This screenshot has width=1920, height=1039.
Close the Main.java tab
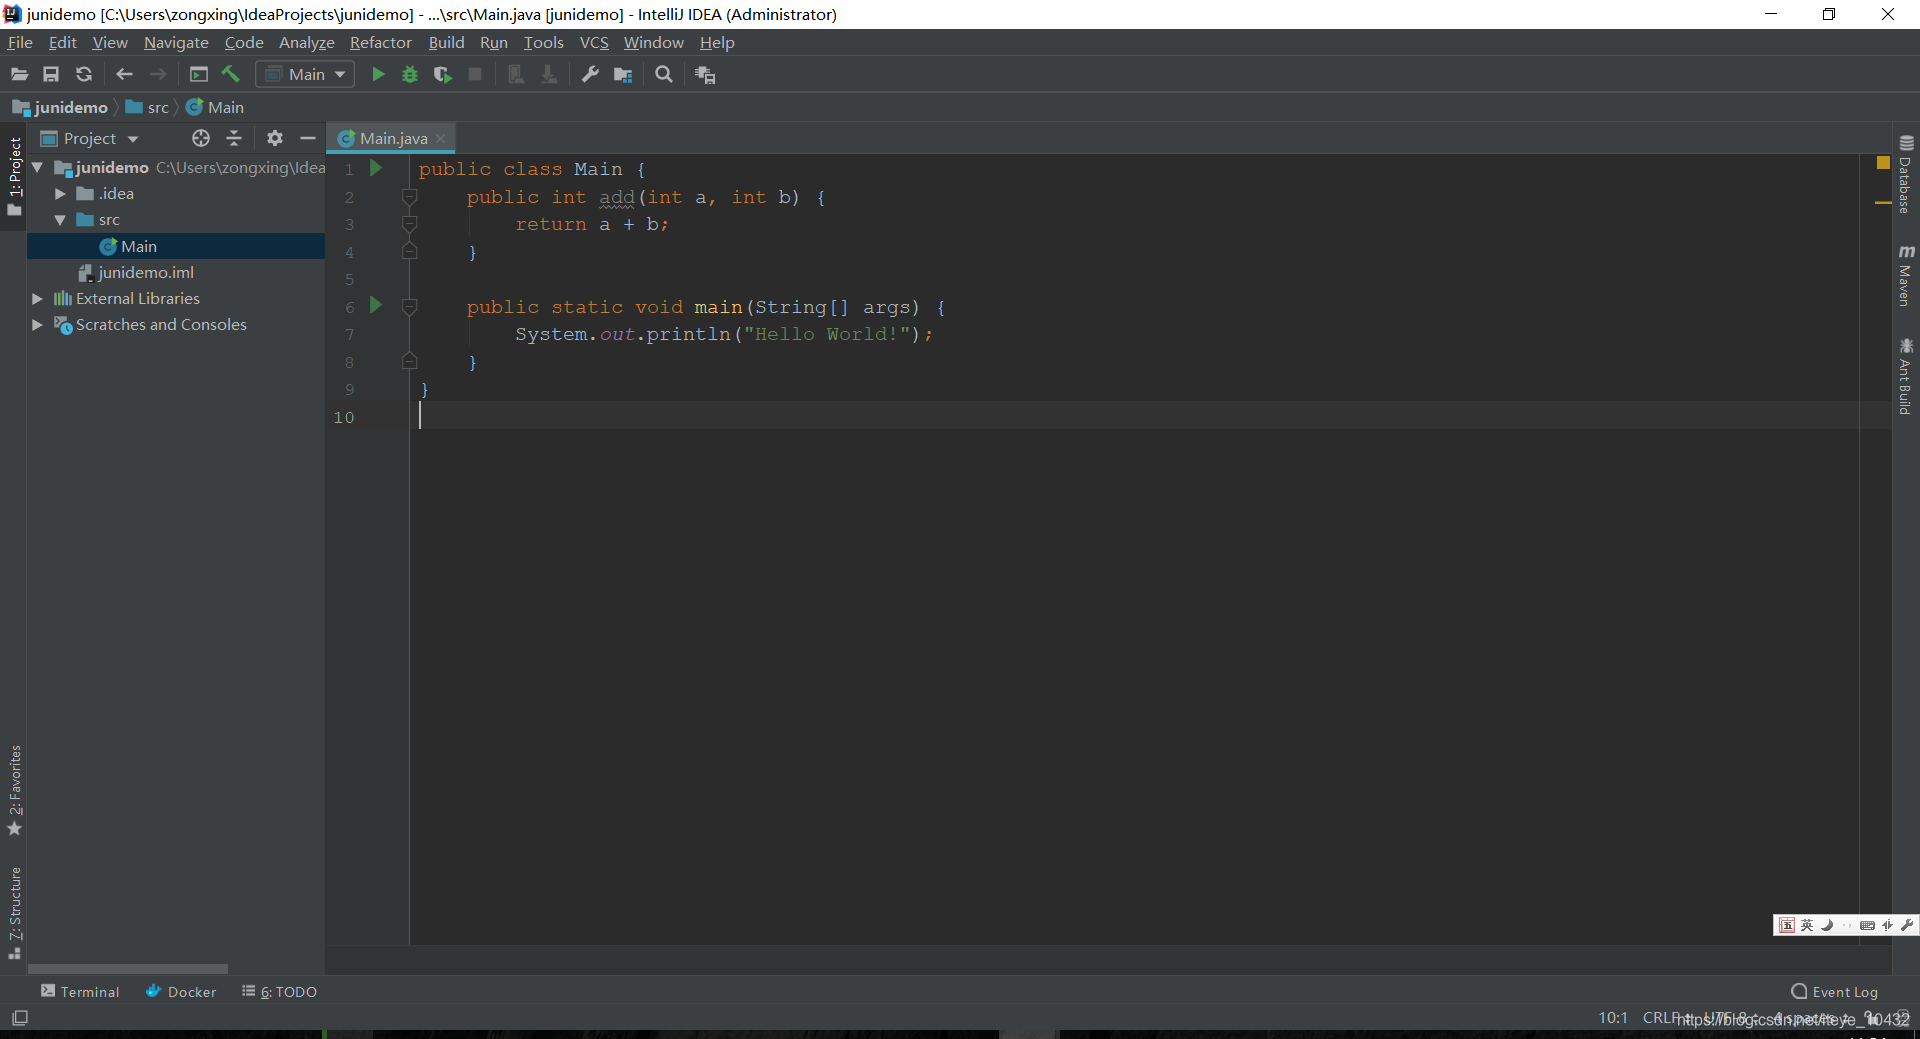point(440,139)
